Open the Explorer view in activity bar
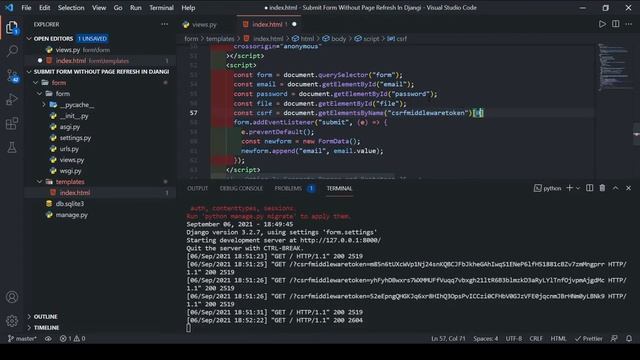This screenshot has width=640, height=360. point(12,28)
